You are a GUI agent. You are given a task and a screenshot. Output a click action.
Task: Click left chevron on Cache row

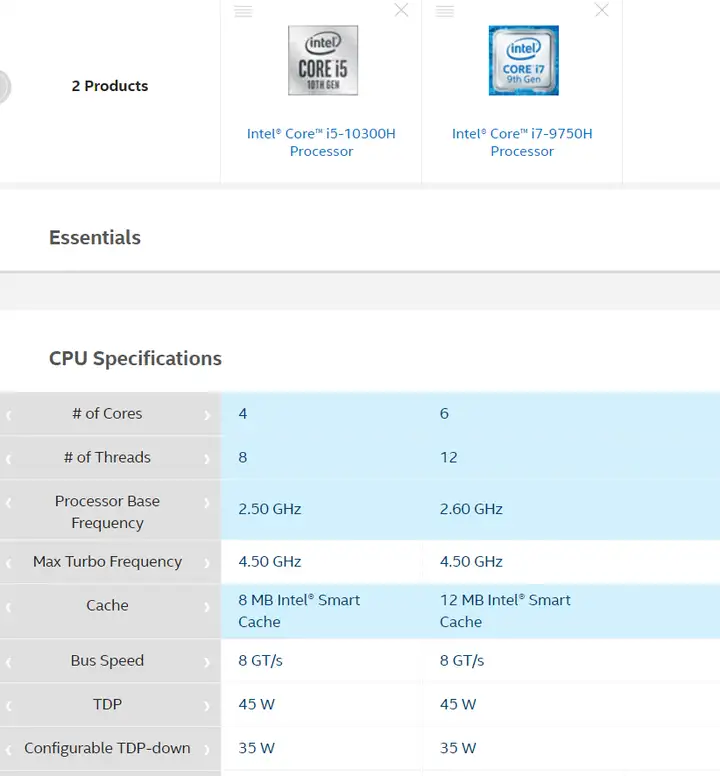8,607
